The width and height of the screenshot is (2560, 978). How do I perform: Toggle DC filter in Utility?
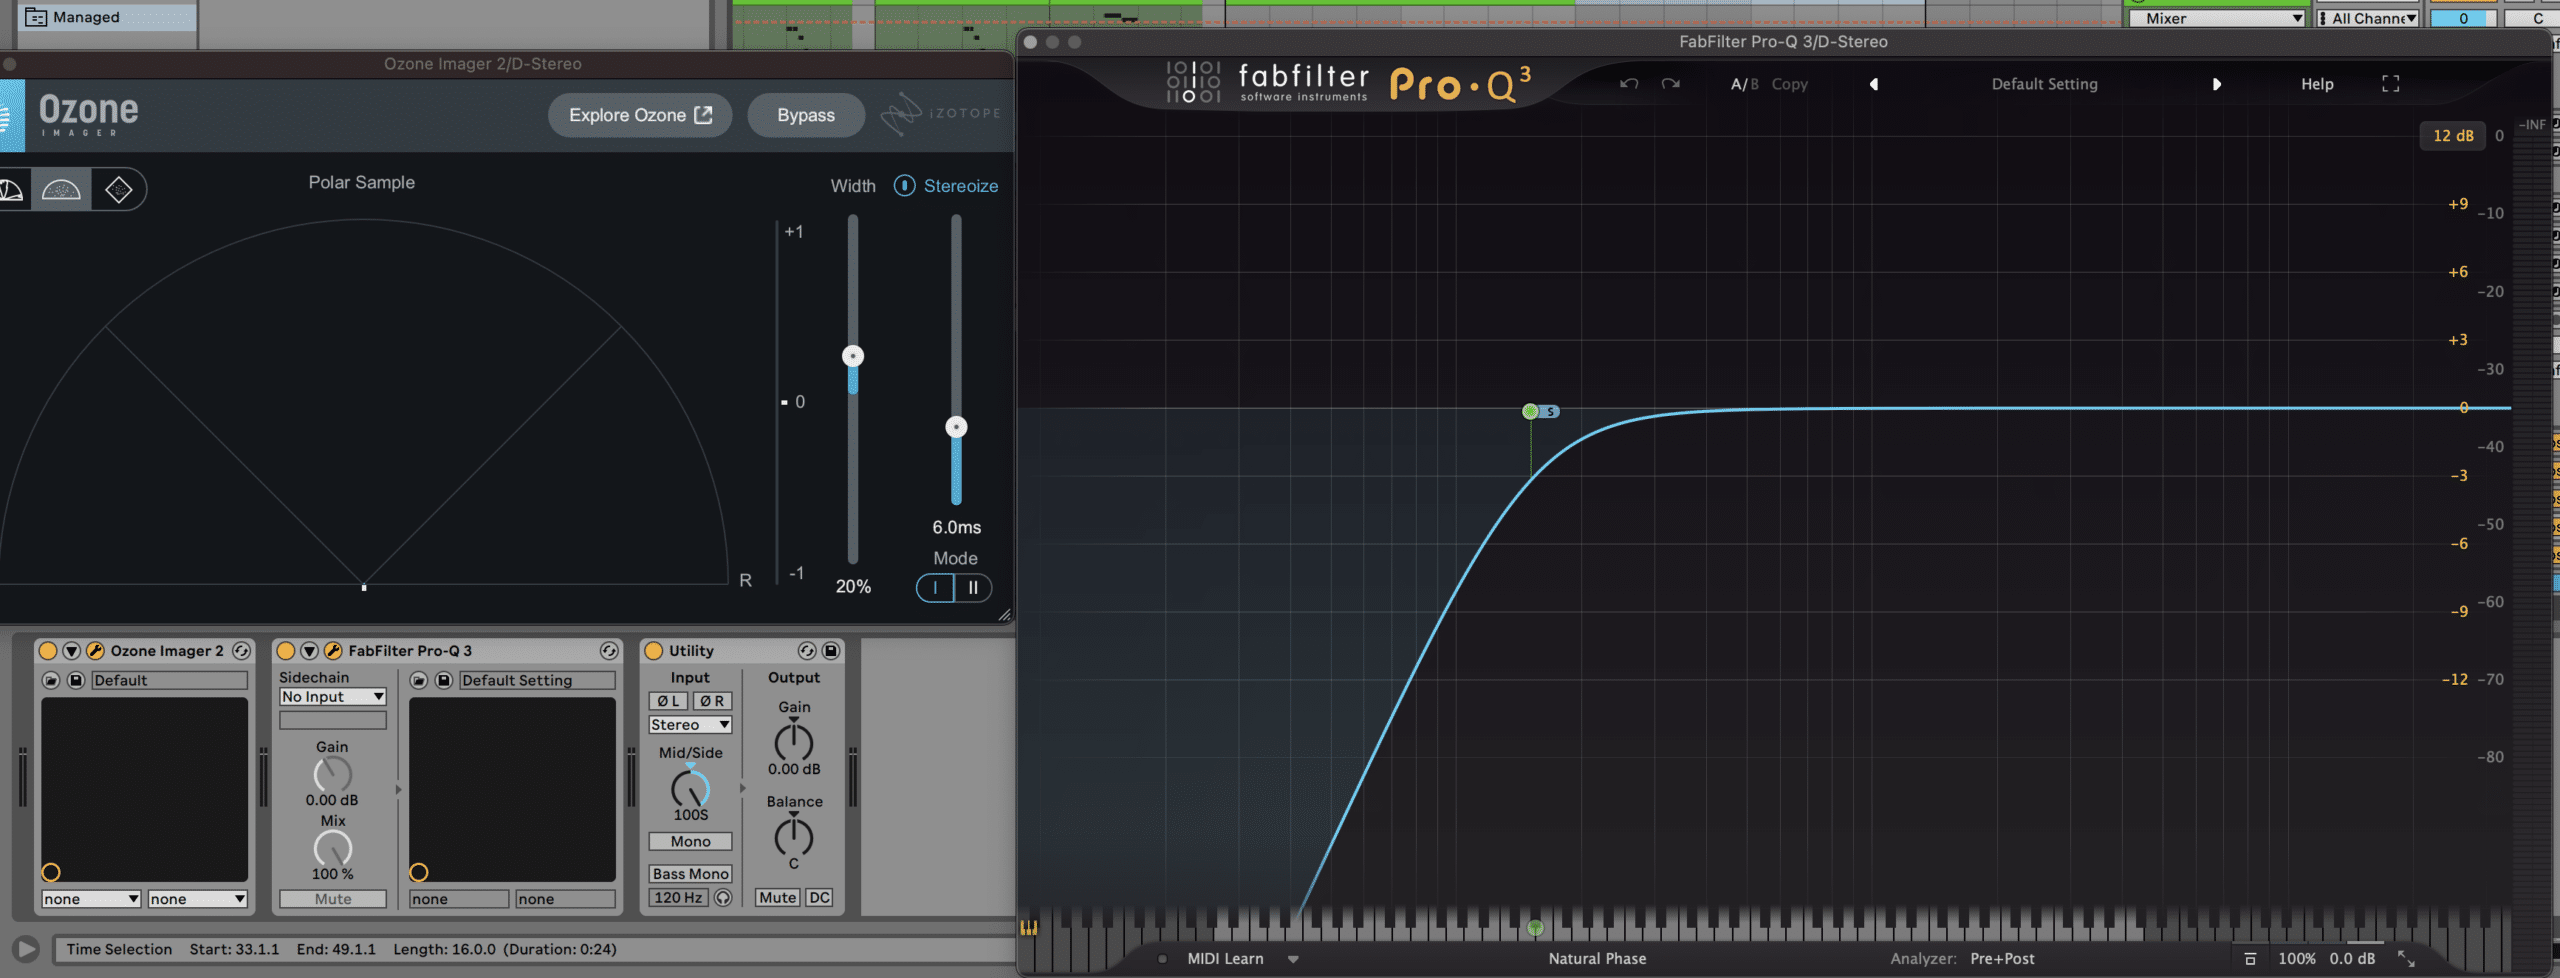[819, 898]
